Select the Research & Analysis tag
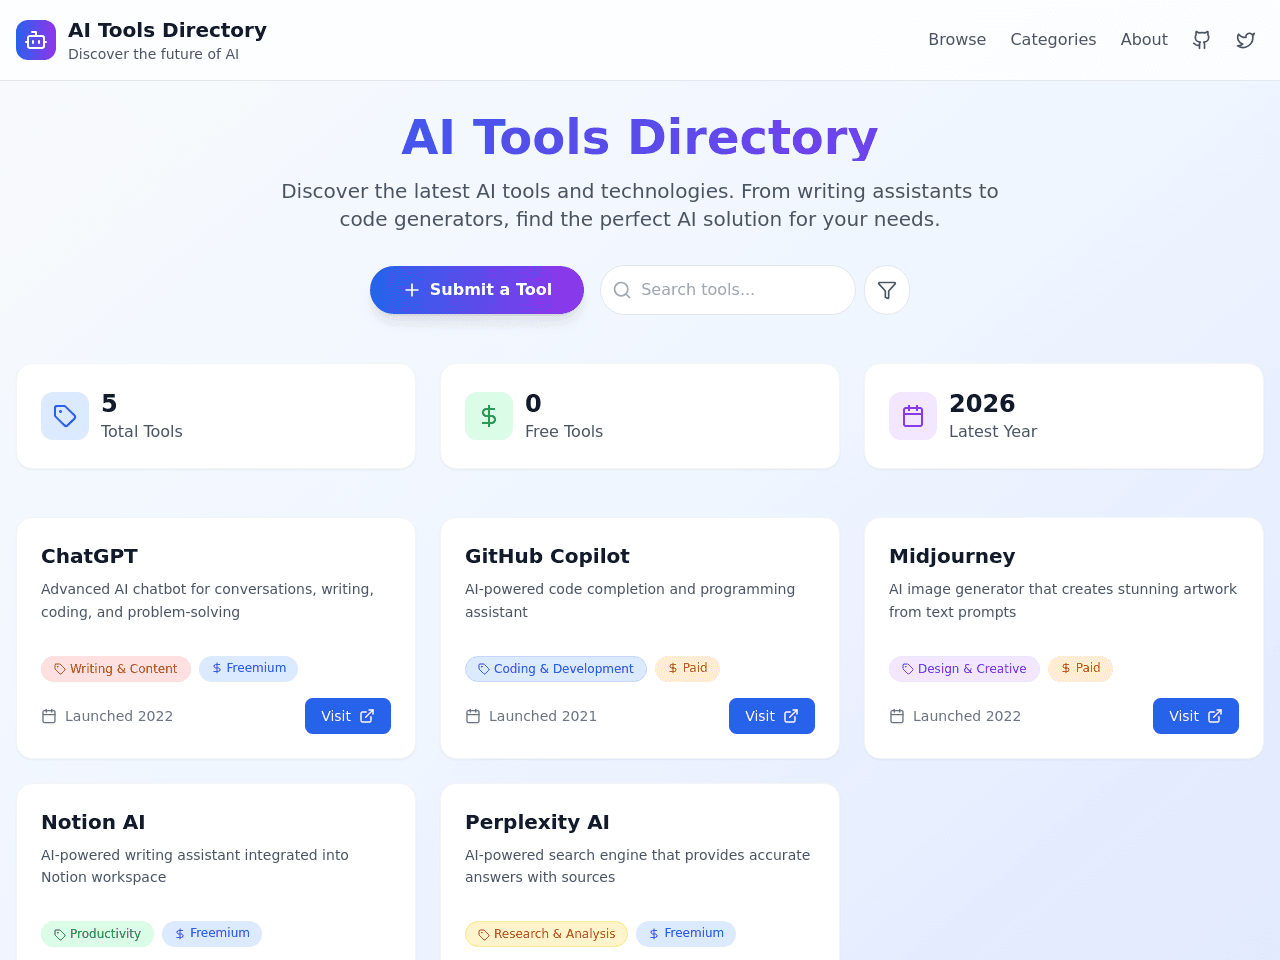 pos(546,934)
